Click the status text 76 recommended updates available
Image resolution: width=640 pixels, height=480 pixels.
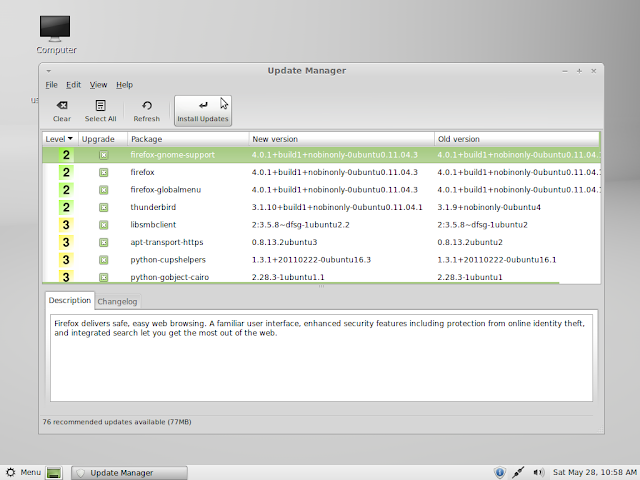pos(117,422)
